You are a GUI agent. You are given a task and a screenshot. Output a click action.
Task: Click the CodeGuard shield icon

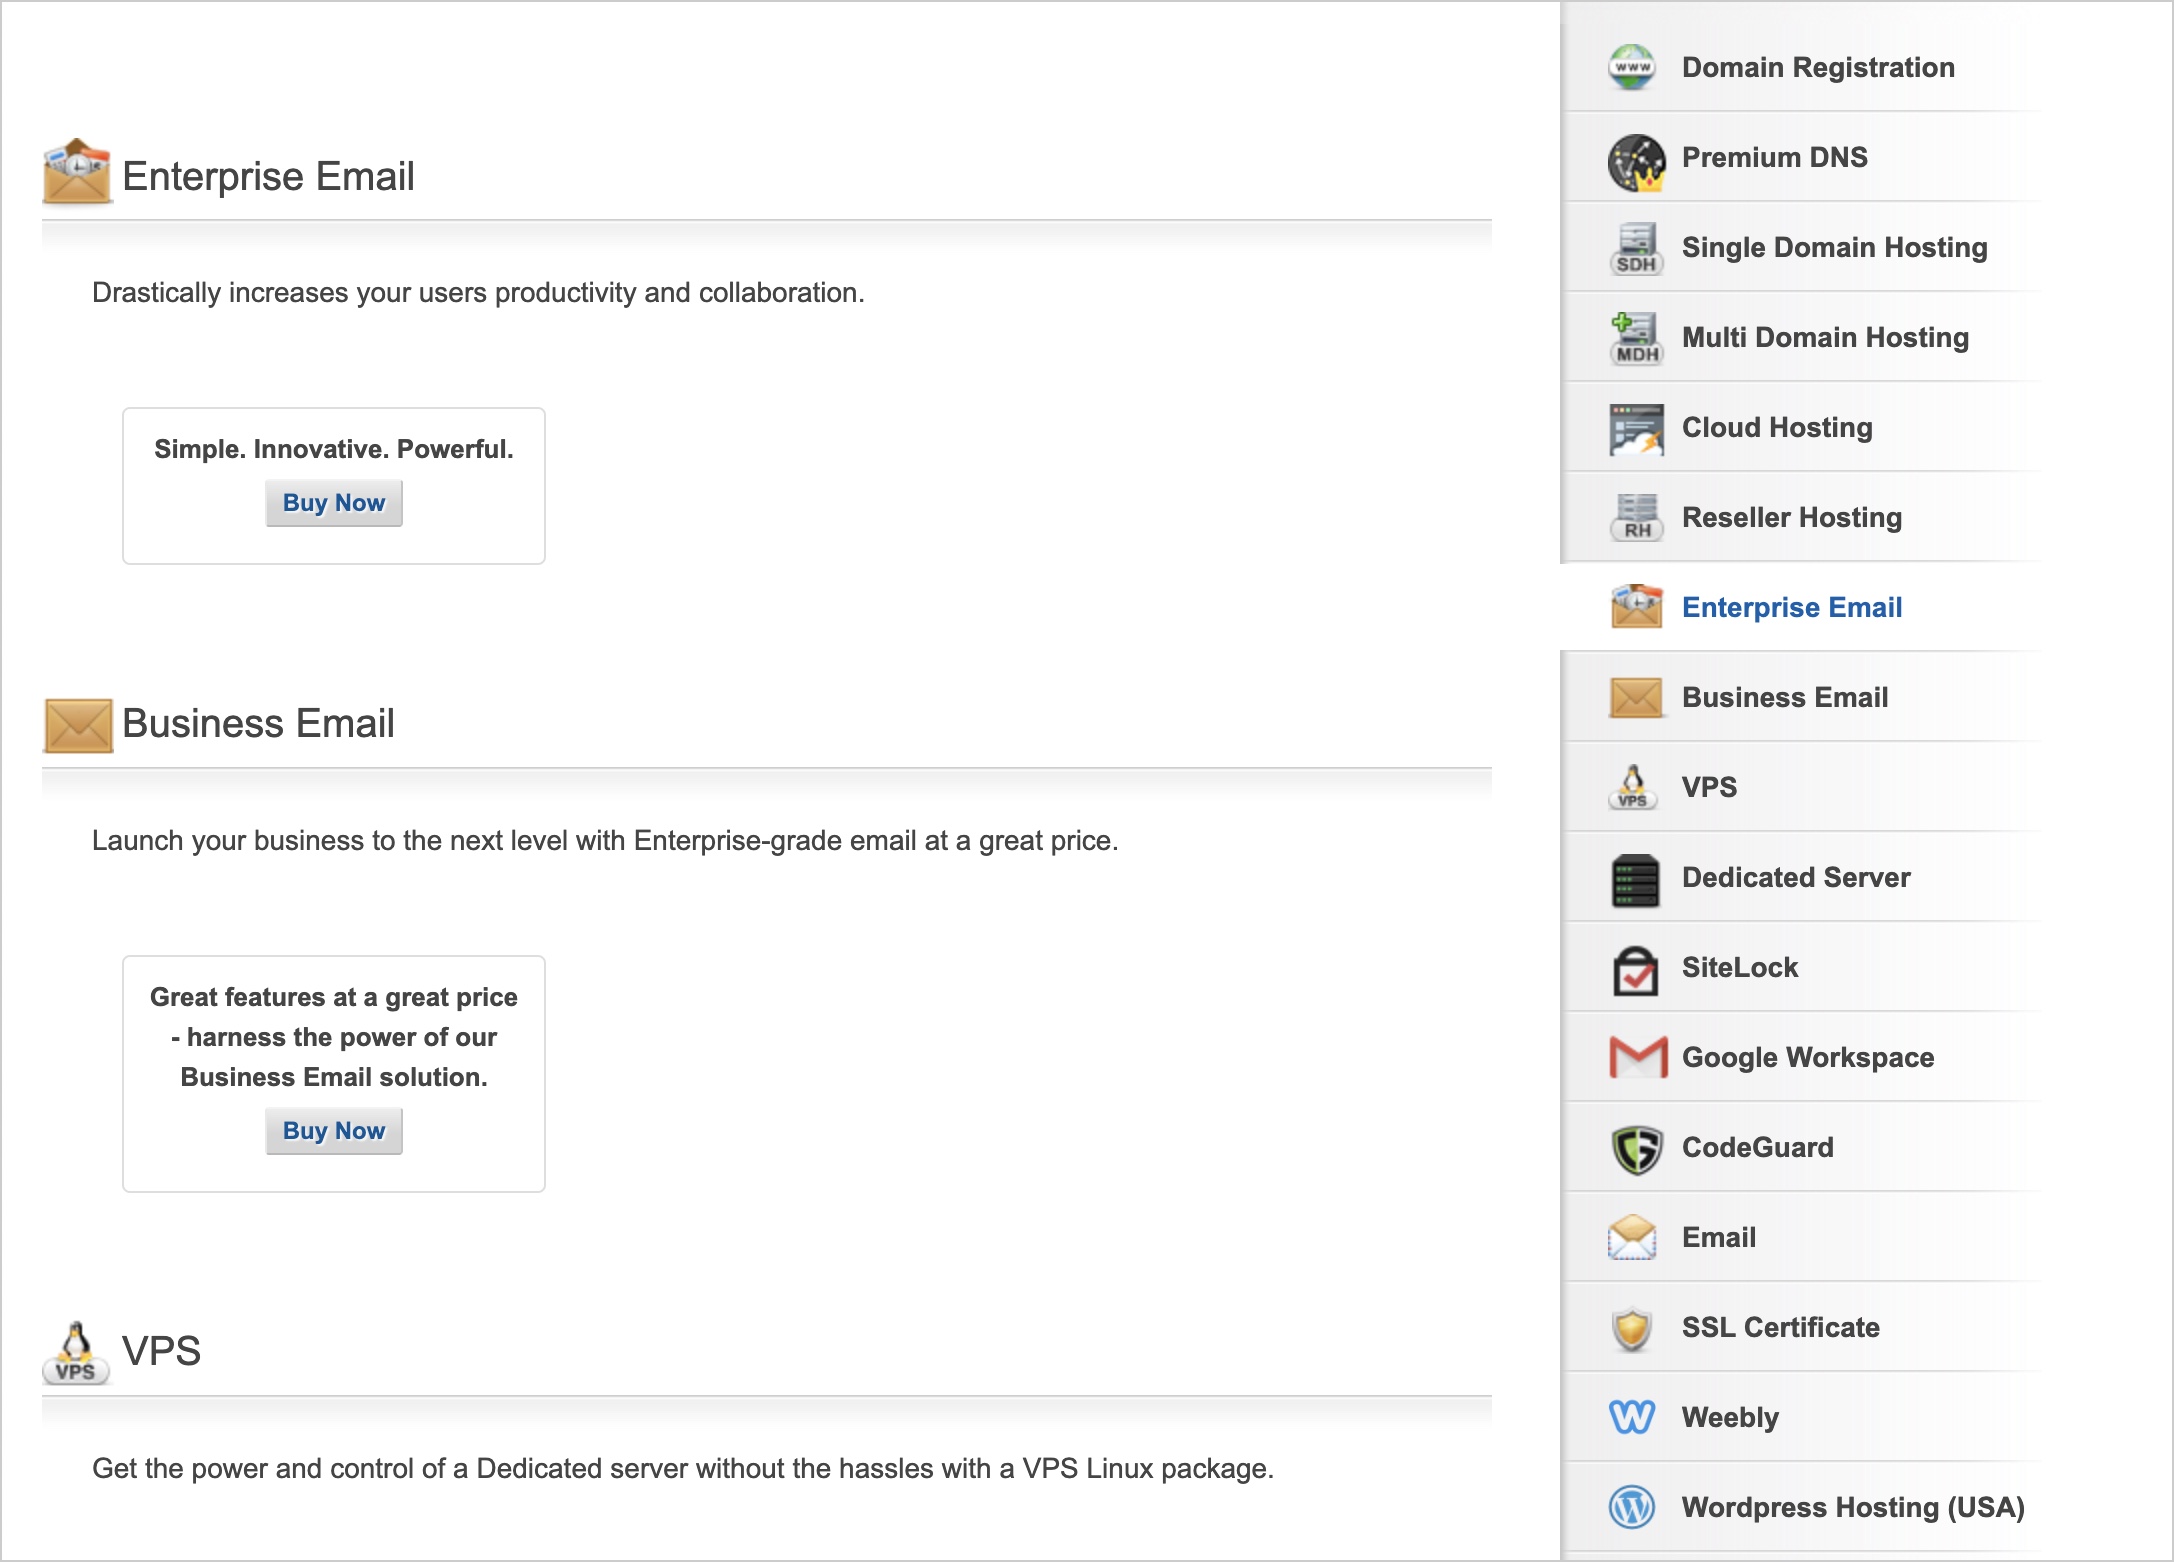[1636, 1149]
